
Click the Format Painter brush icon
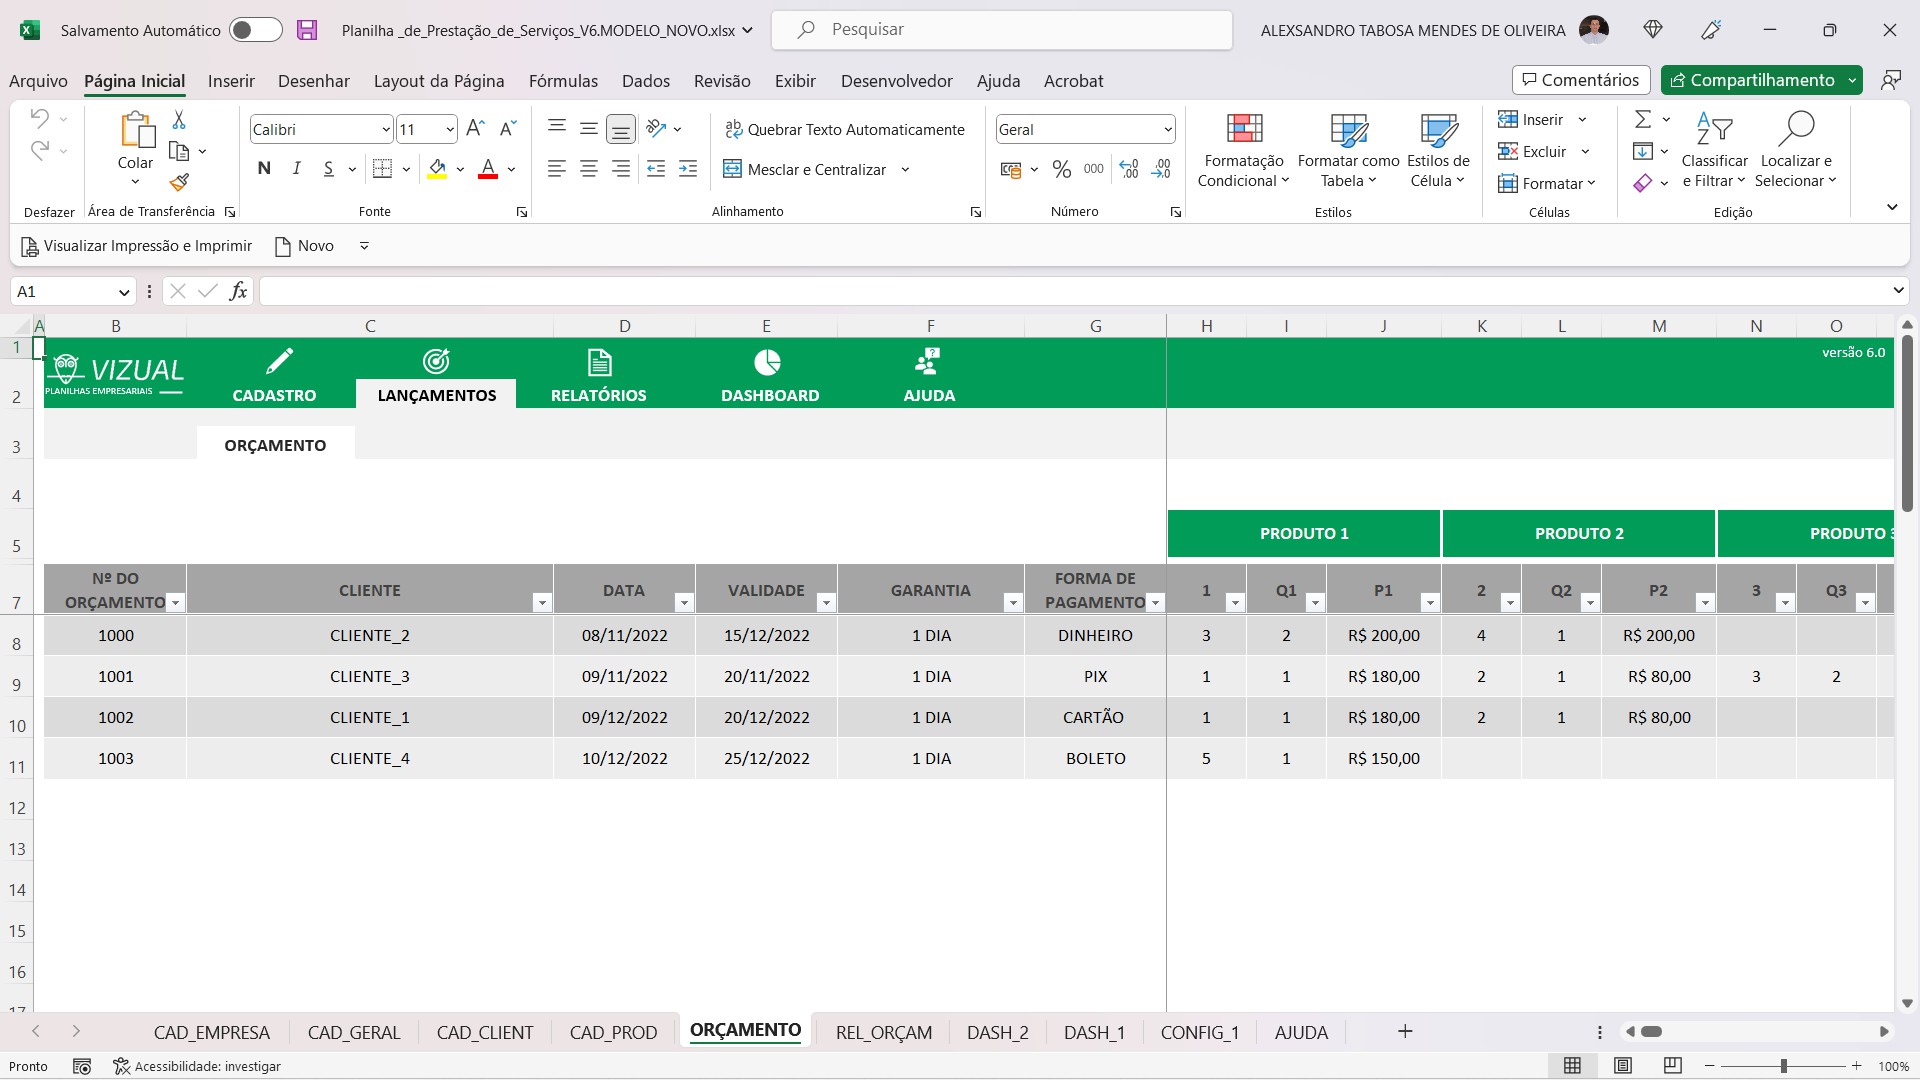179,182
